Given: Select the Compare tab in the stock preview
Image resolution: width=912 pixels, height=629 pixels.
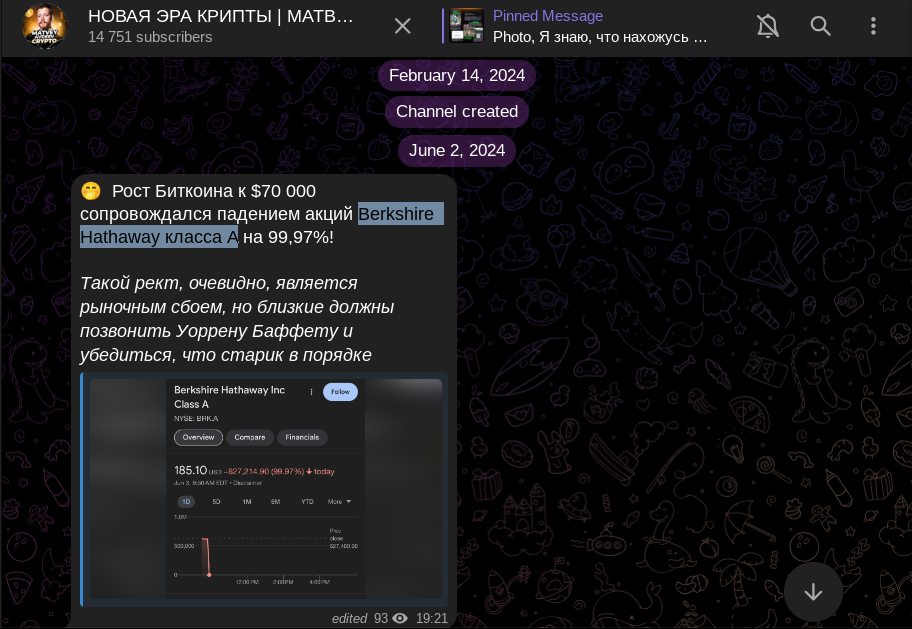Looking at the screenshot, I should [250, 438].
